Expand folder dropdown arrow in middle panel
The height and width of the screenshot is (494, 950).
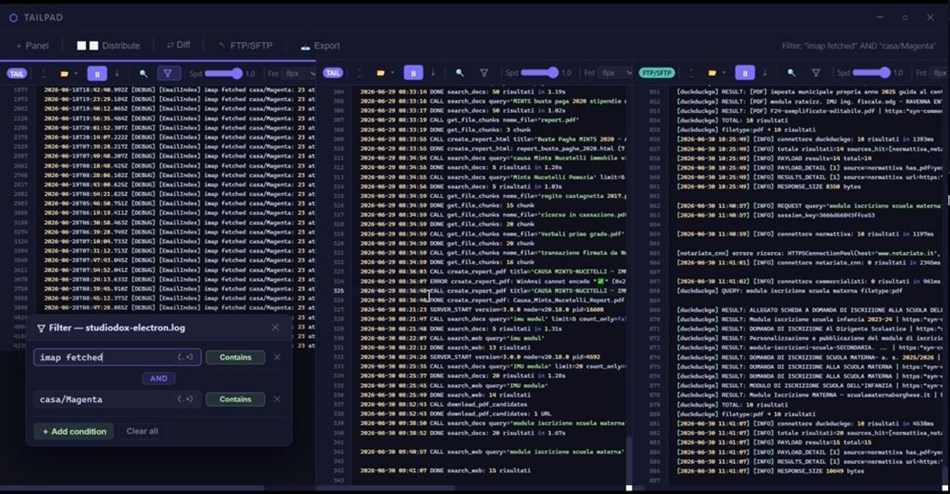(392, 73)
